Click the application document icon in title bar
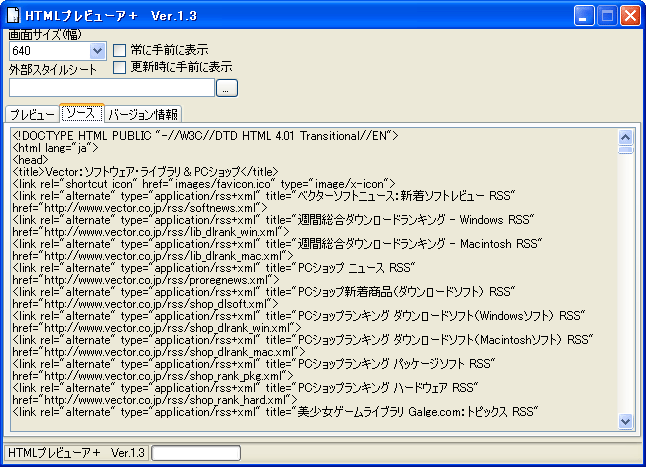 (x=14, y=15)
